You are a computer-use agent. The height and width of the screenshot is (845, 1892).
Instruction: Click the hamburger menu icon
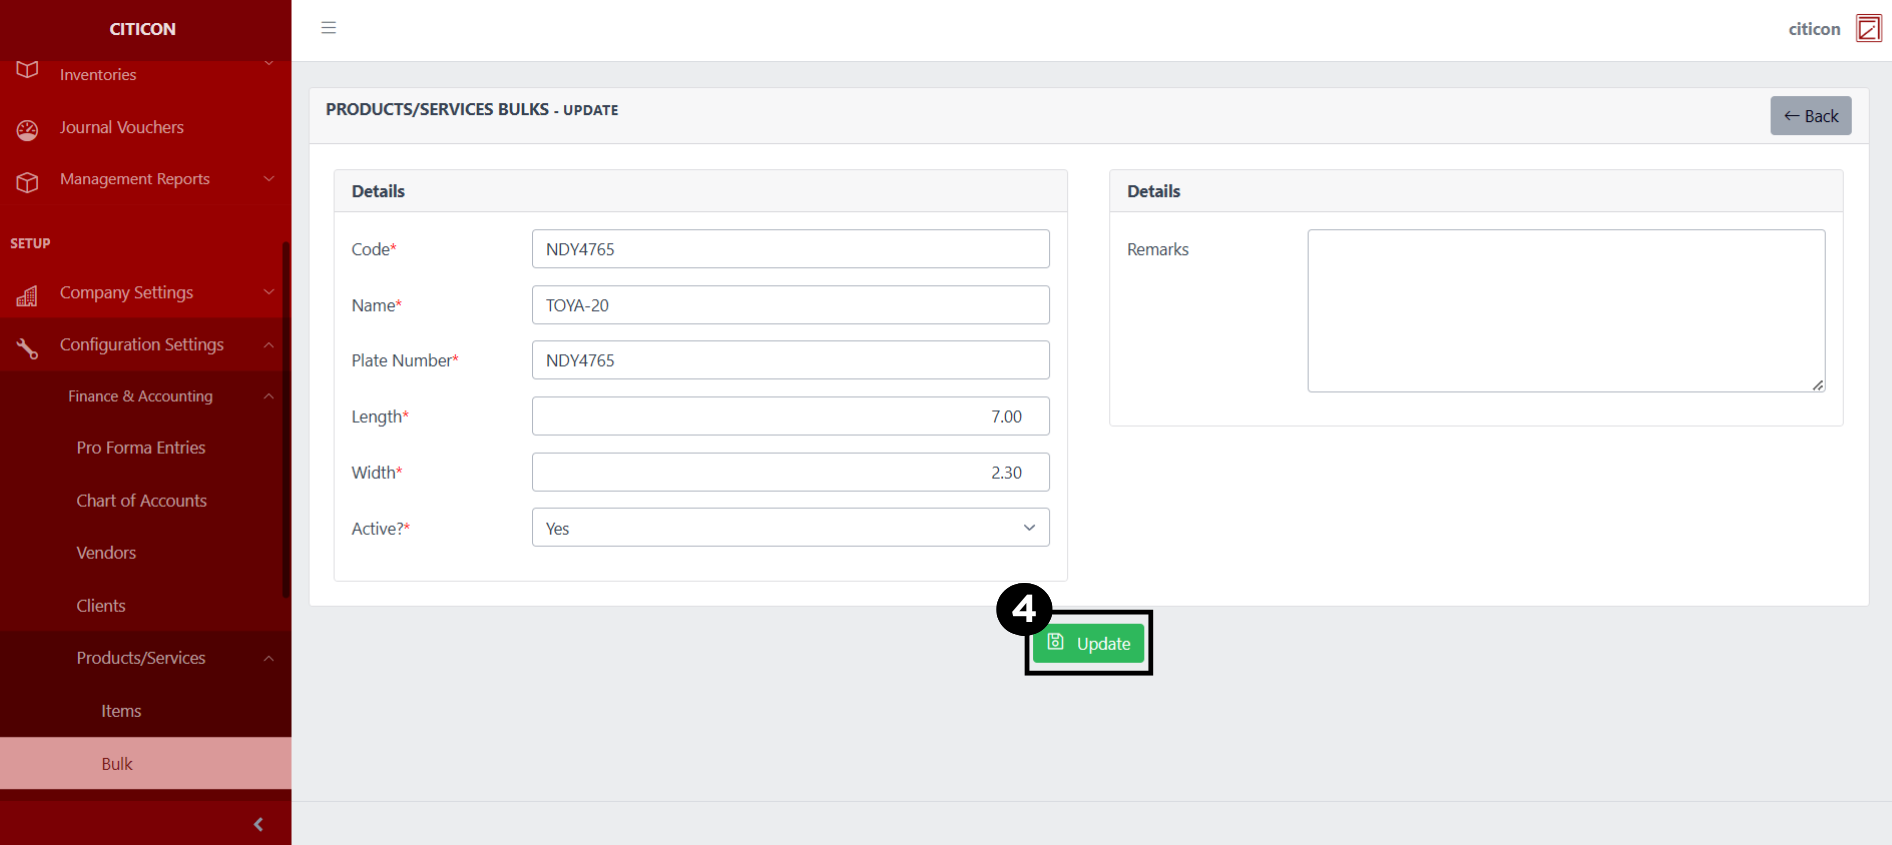[x=328, y=28]
